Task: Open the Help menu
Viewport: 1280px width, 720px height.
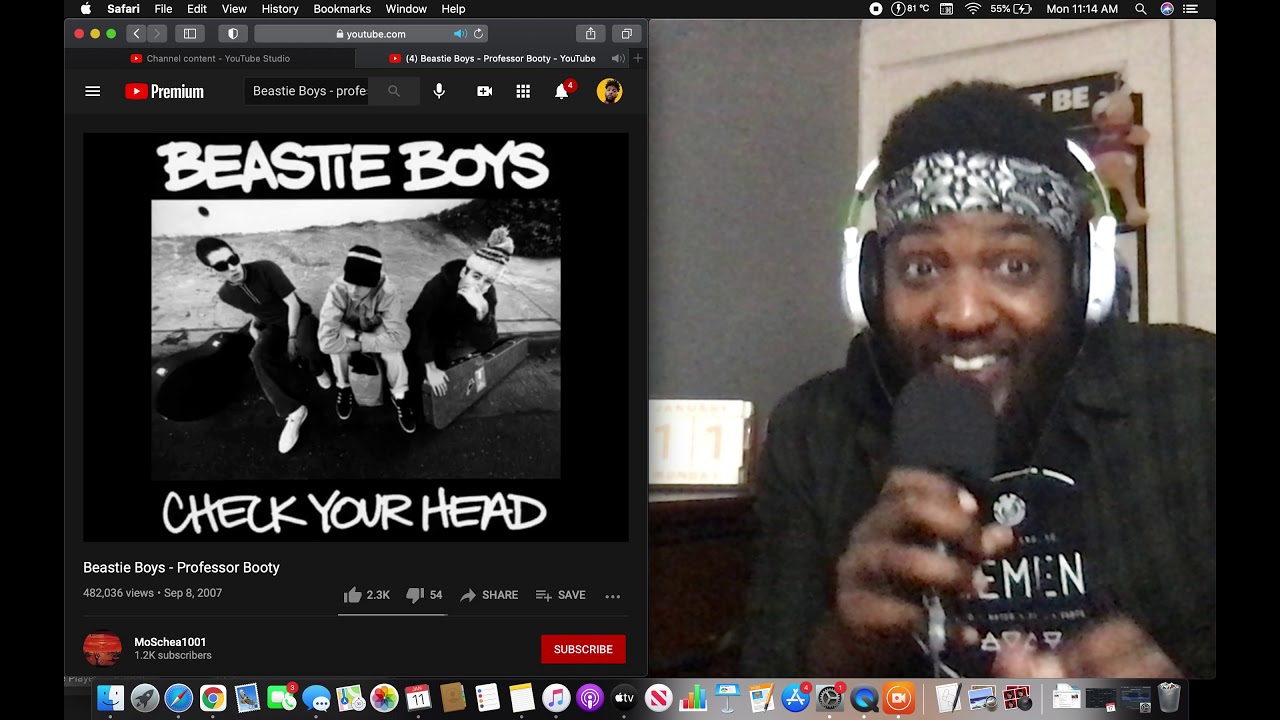Action: click(x=453, y=9)
